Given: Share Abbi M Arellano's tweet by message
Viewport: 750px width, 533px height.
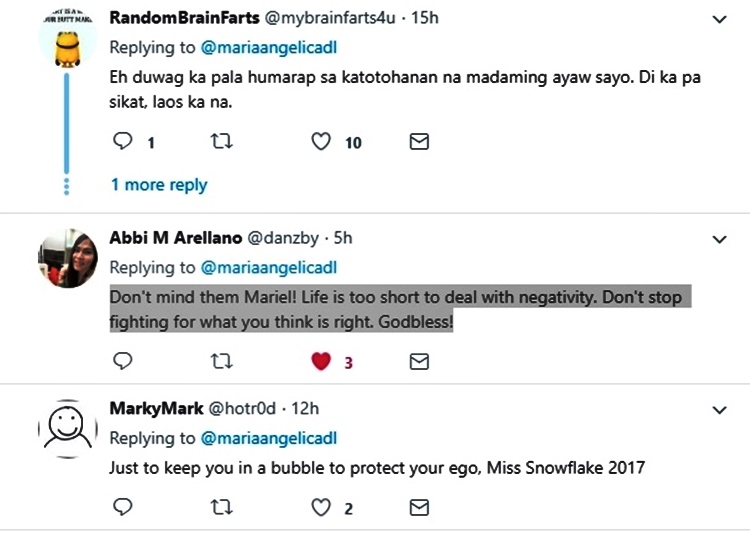Looking at the screenshot, I should coord(420,361).
